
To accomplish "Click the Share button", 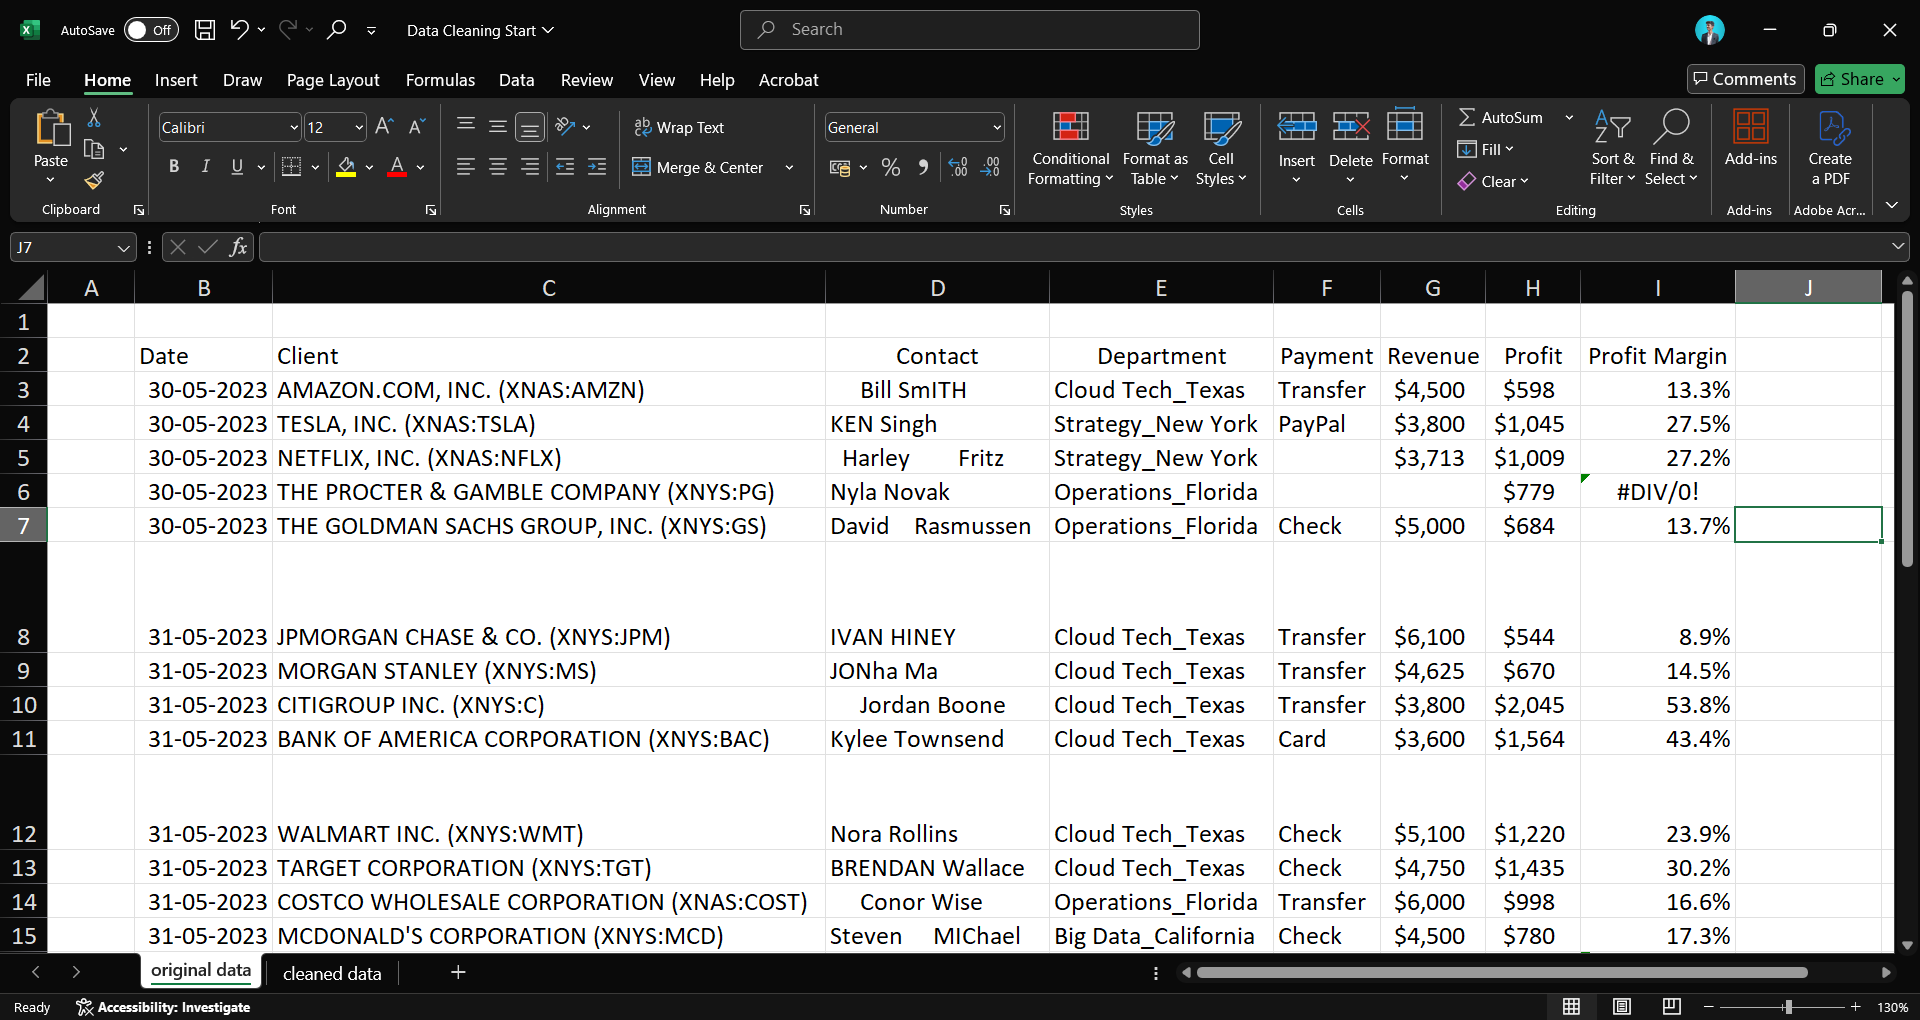I will (1859, 79).
